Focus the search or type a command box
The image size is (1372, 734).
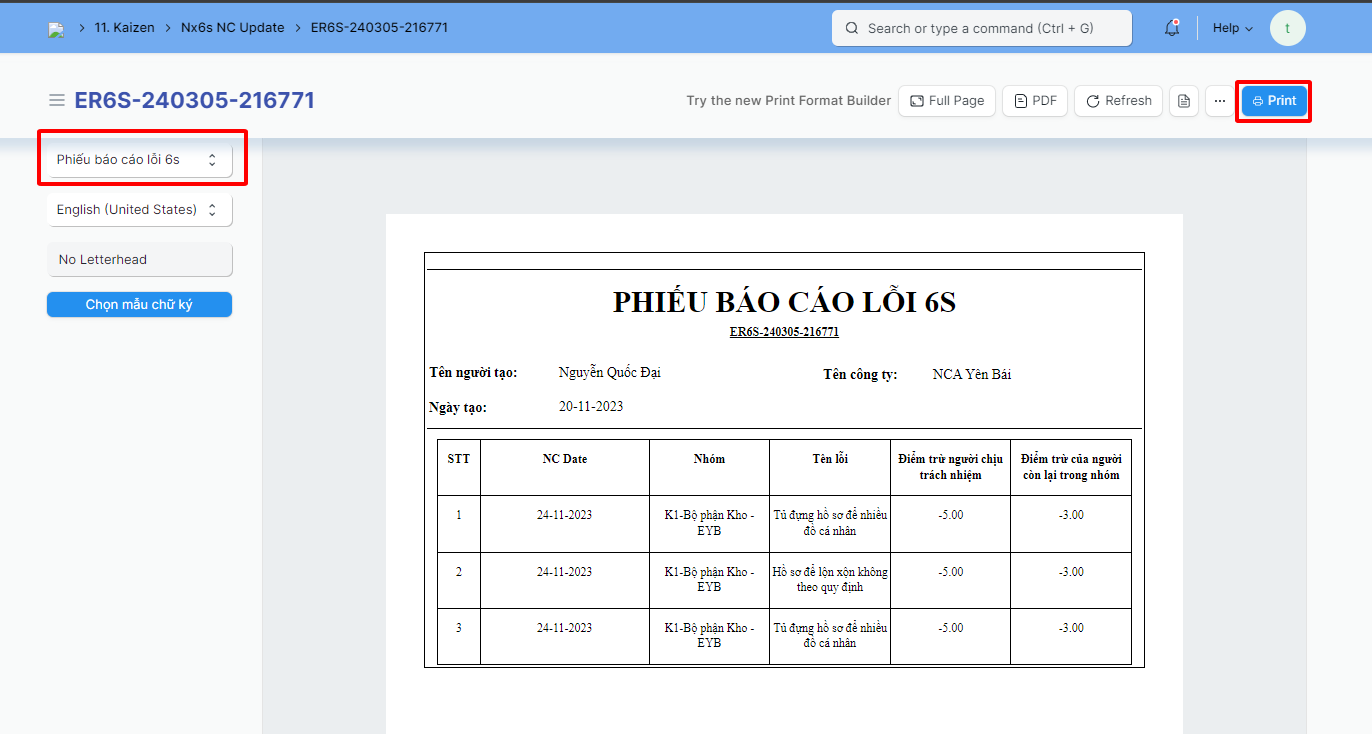[990, 29]
